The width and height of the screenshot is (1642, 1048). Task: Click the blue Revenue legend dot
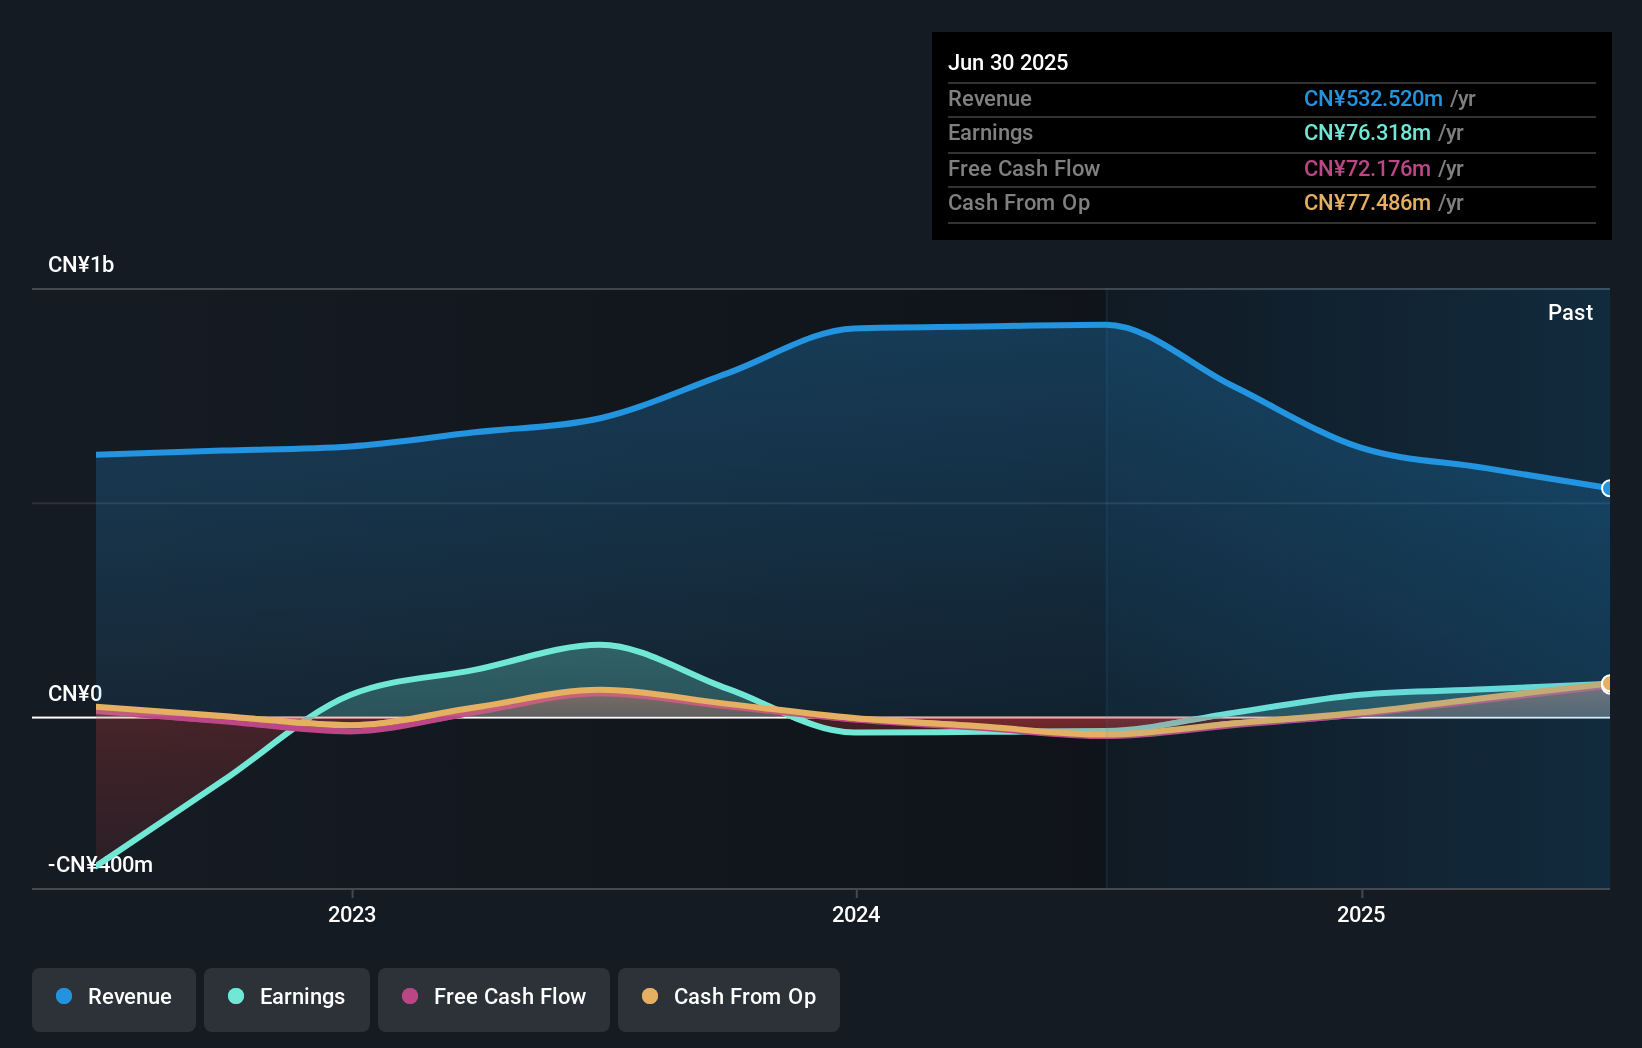(64, 996)
